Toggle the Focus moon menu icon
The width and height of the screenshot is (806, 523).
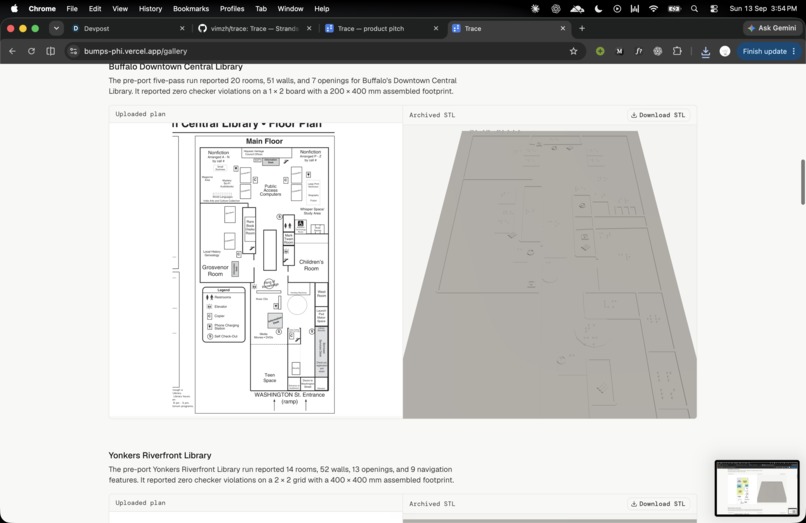(598, 8)
